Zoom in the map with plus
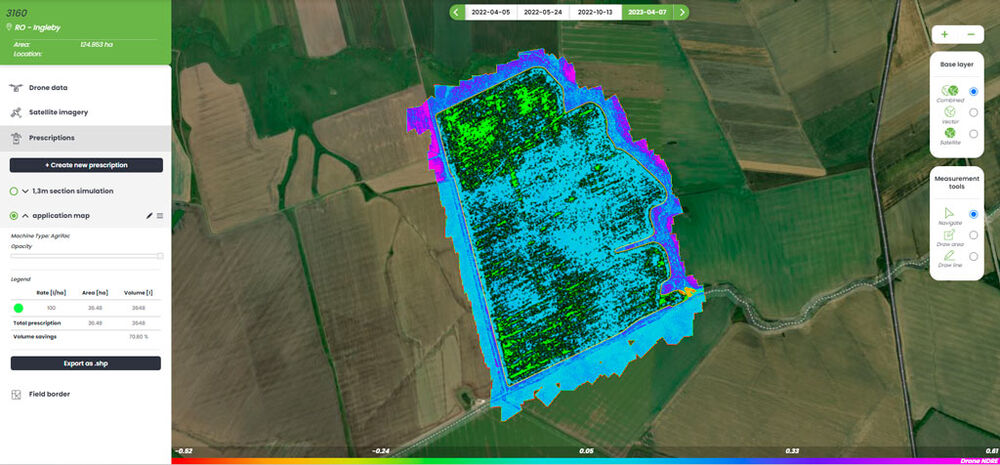The height and width of the screenshot is (465, 1000). click(x=945, y=34)
